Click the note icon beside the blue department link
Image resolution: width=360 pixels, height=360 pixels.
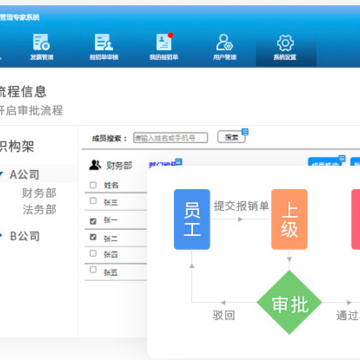click(x=179, y=162)
